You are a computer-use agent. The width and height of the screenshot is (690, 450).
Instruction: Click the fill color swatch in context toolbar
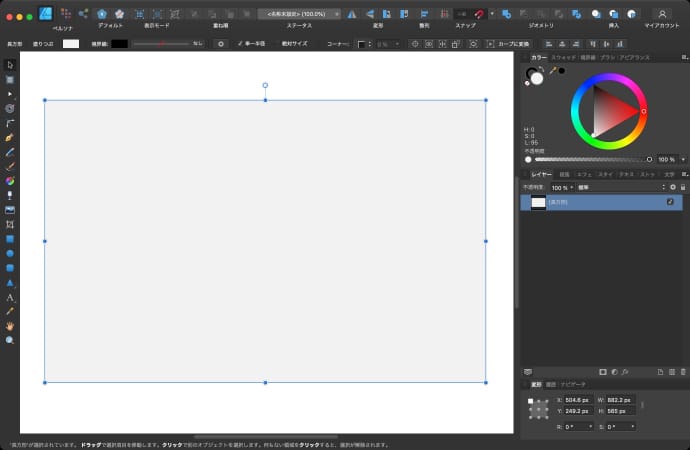coord(71,44)
